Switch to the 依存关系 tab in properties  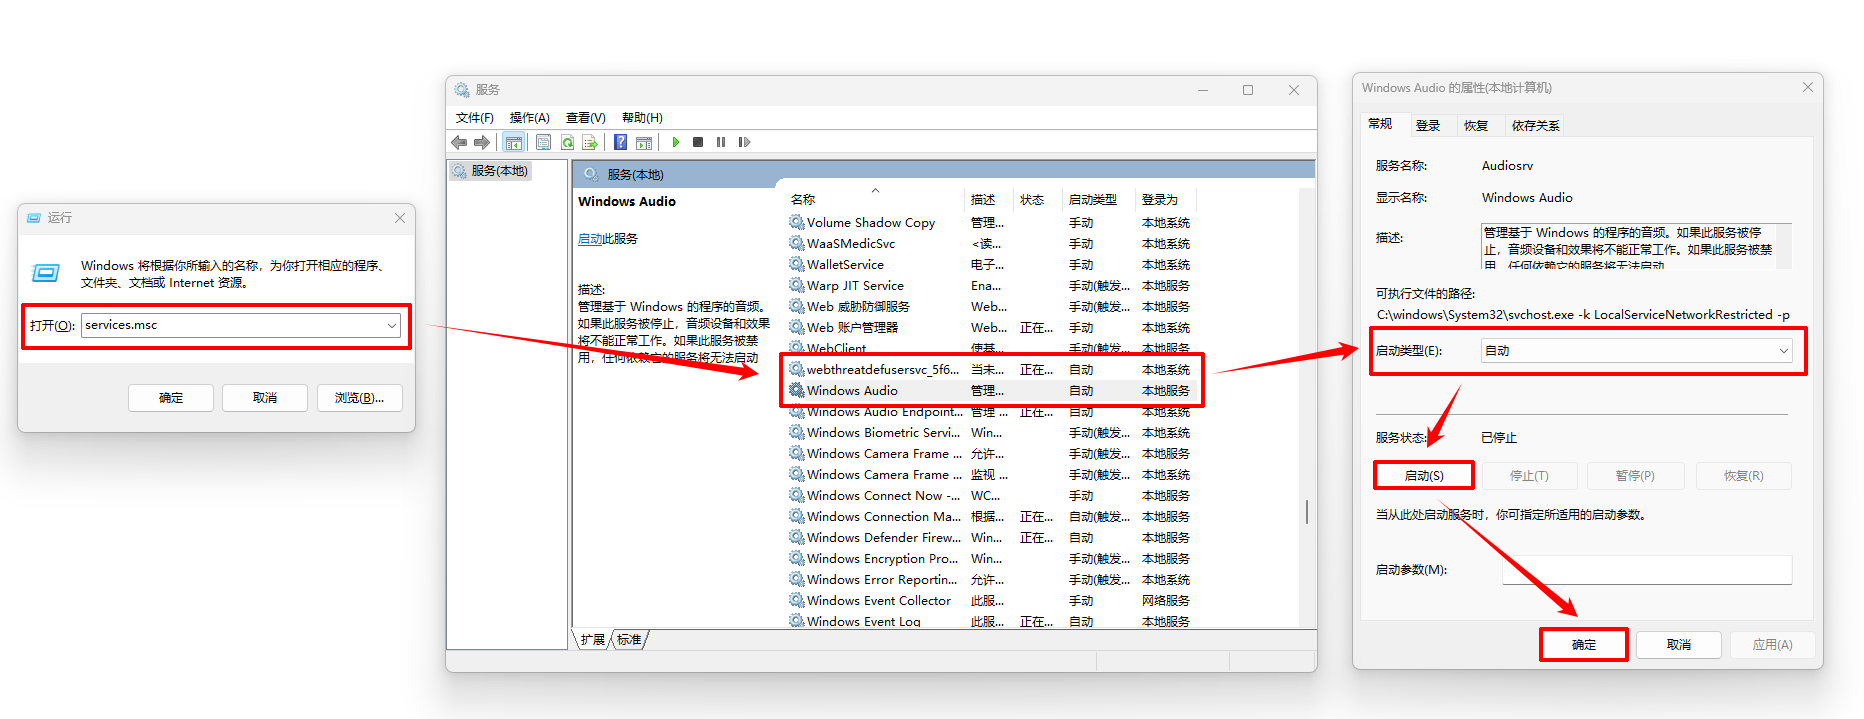pos(1536,125)
